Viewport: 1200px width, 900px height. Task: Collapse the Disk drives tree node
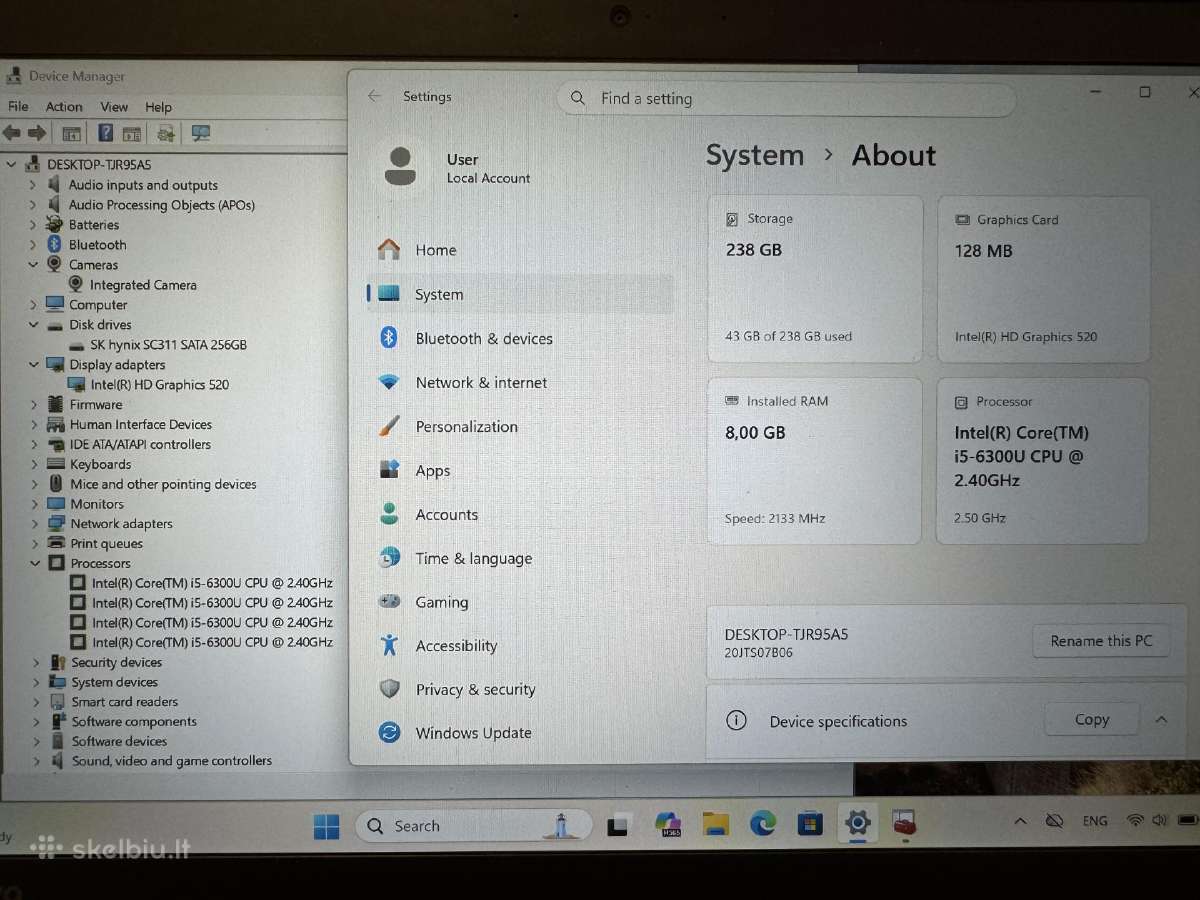click(33, 325)
